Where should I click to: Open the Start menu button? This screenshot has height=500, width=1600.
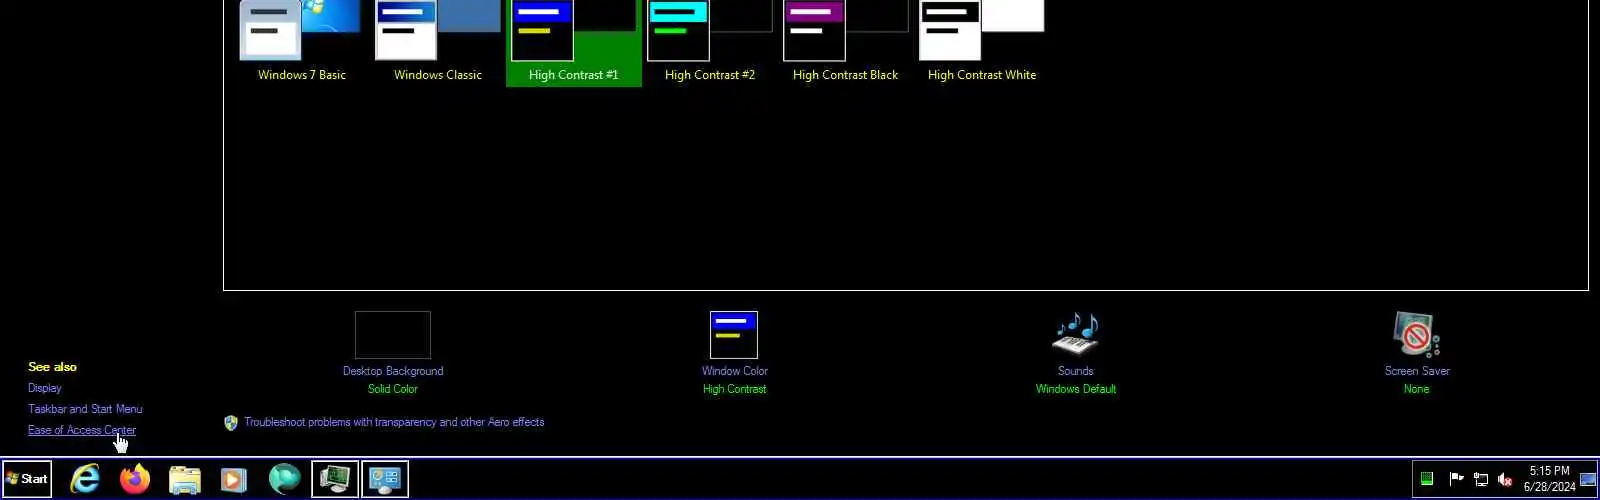pyautogui.click(x=27, y=479)
